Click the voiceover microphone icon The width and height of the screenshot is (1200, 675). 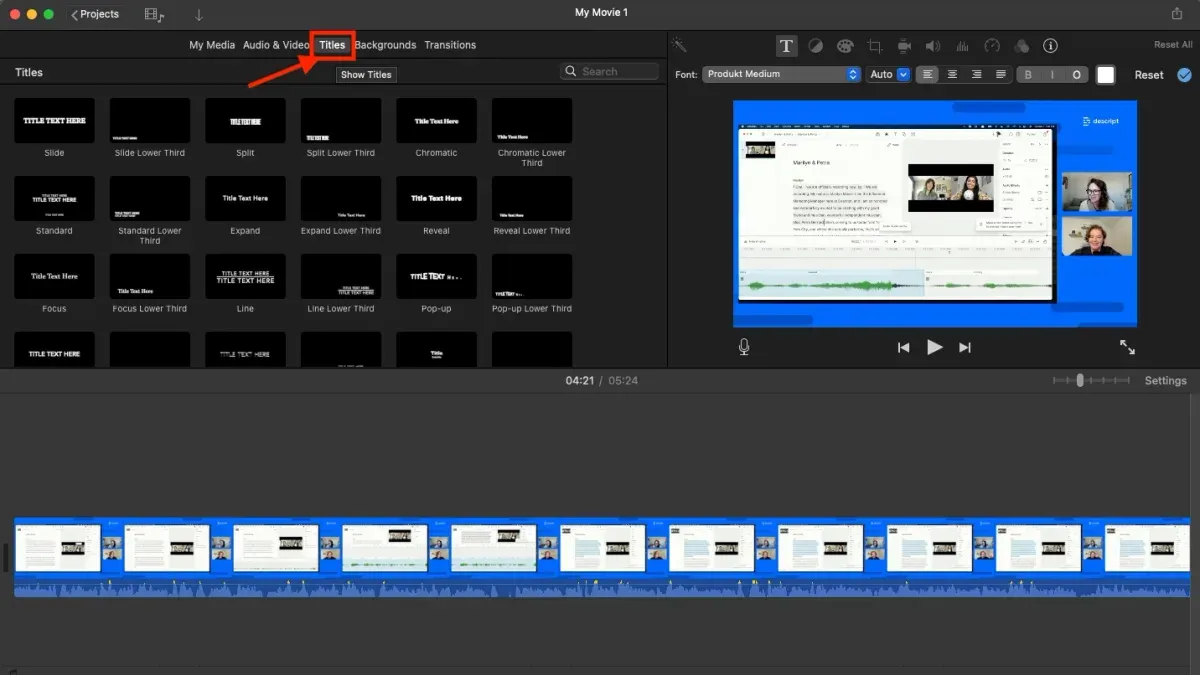[744, 347]
